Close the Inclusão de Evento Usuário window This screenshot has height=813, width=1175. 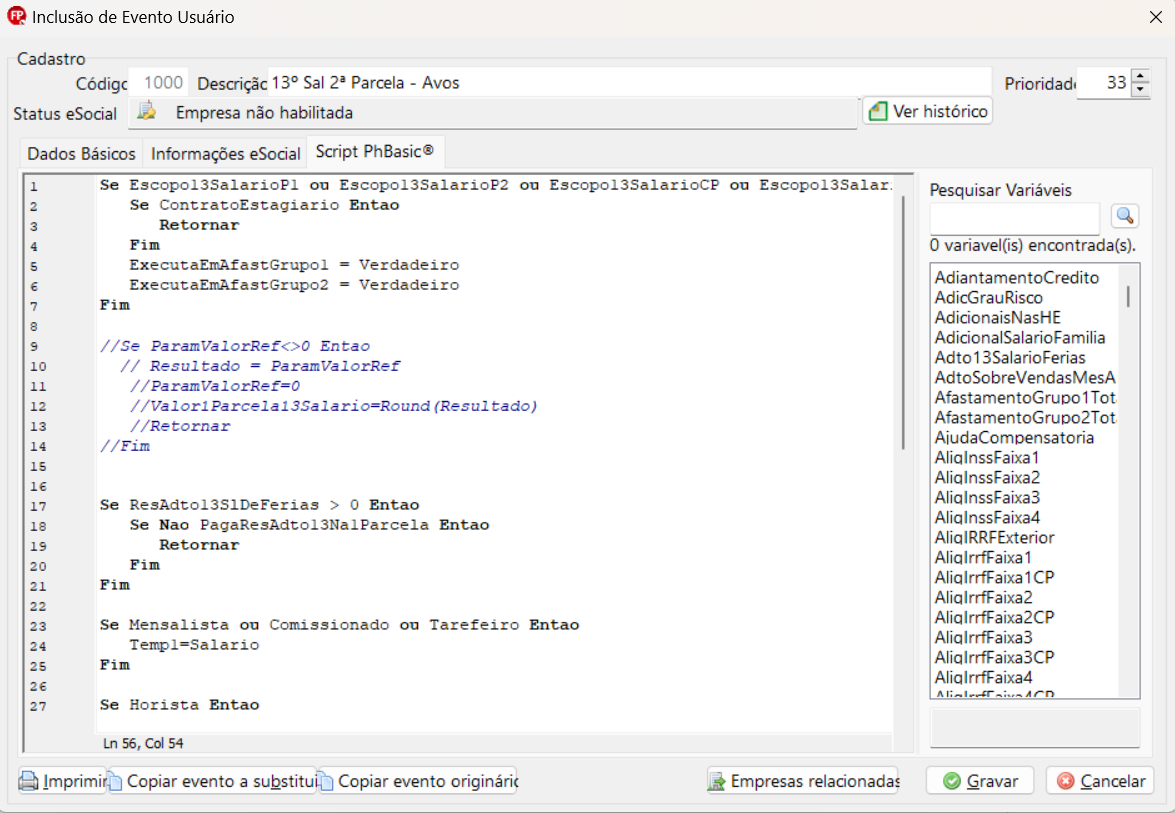(x=1156, y=16)
